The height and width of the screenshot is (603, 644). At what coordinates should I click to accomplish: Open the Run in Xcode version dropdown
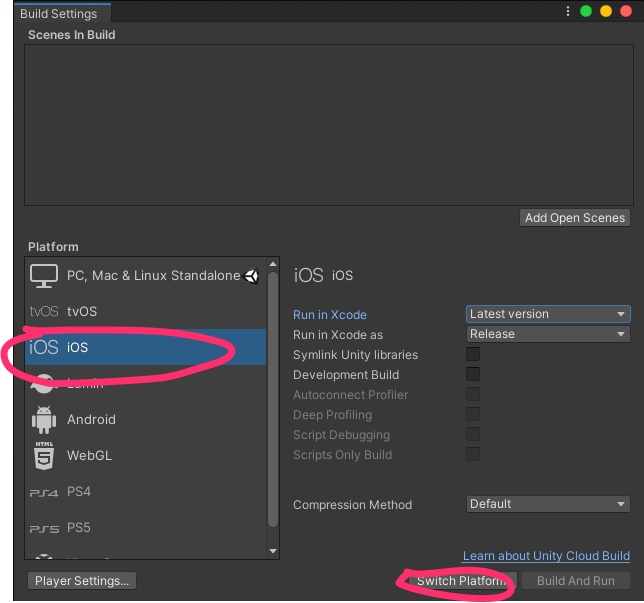548,314
